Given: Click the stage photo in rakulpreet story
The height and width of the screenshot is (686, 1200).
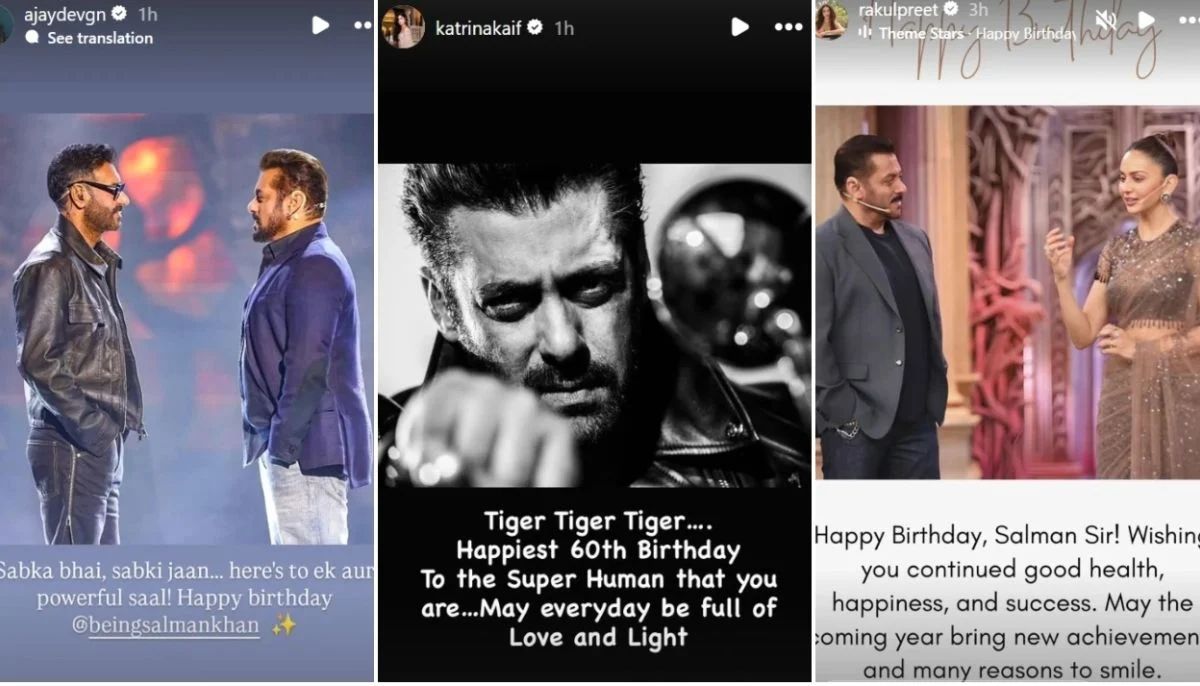Looking at the screenshot, I should pyautogui.click(x=1007, y=292).
